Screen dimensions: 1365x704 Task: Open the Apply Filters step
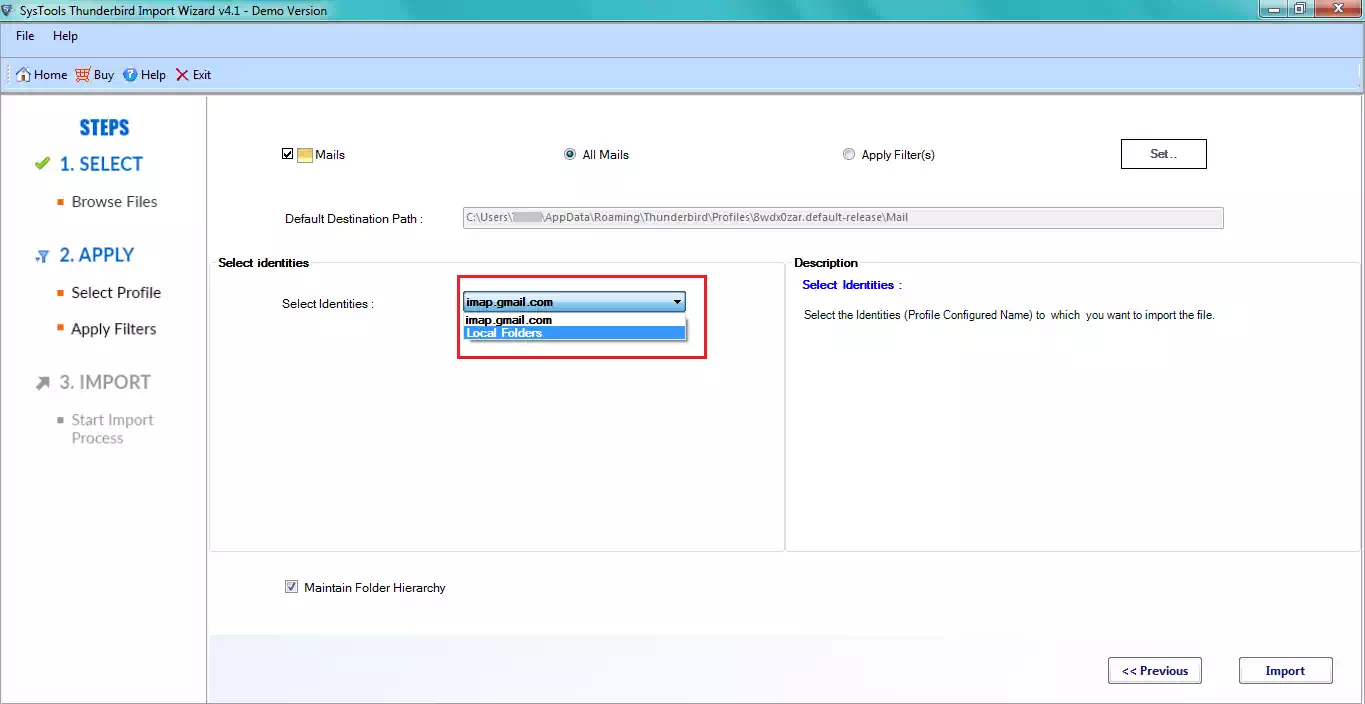pyautogui.click(x=114, y=329)
